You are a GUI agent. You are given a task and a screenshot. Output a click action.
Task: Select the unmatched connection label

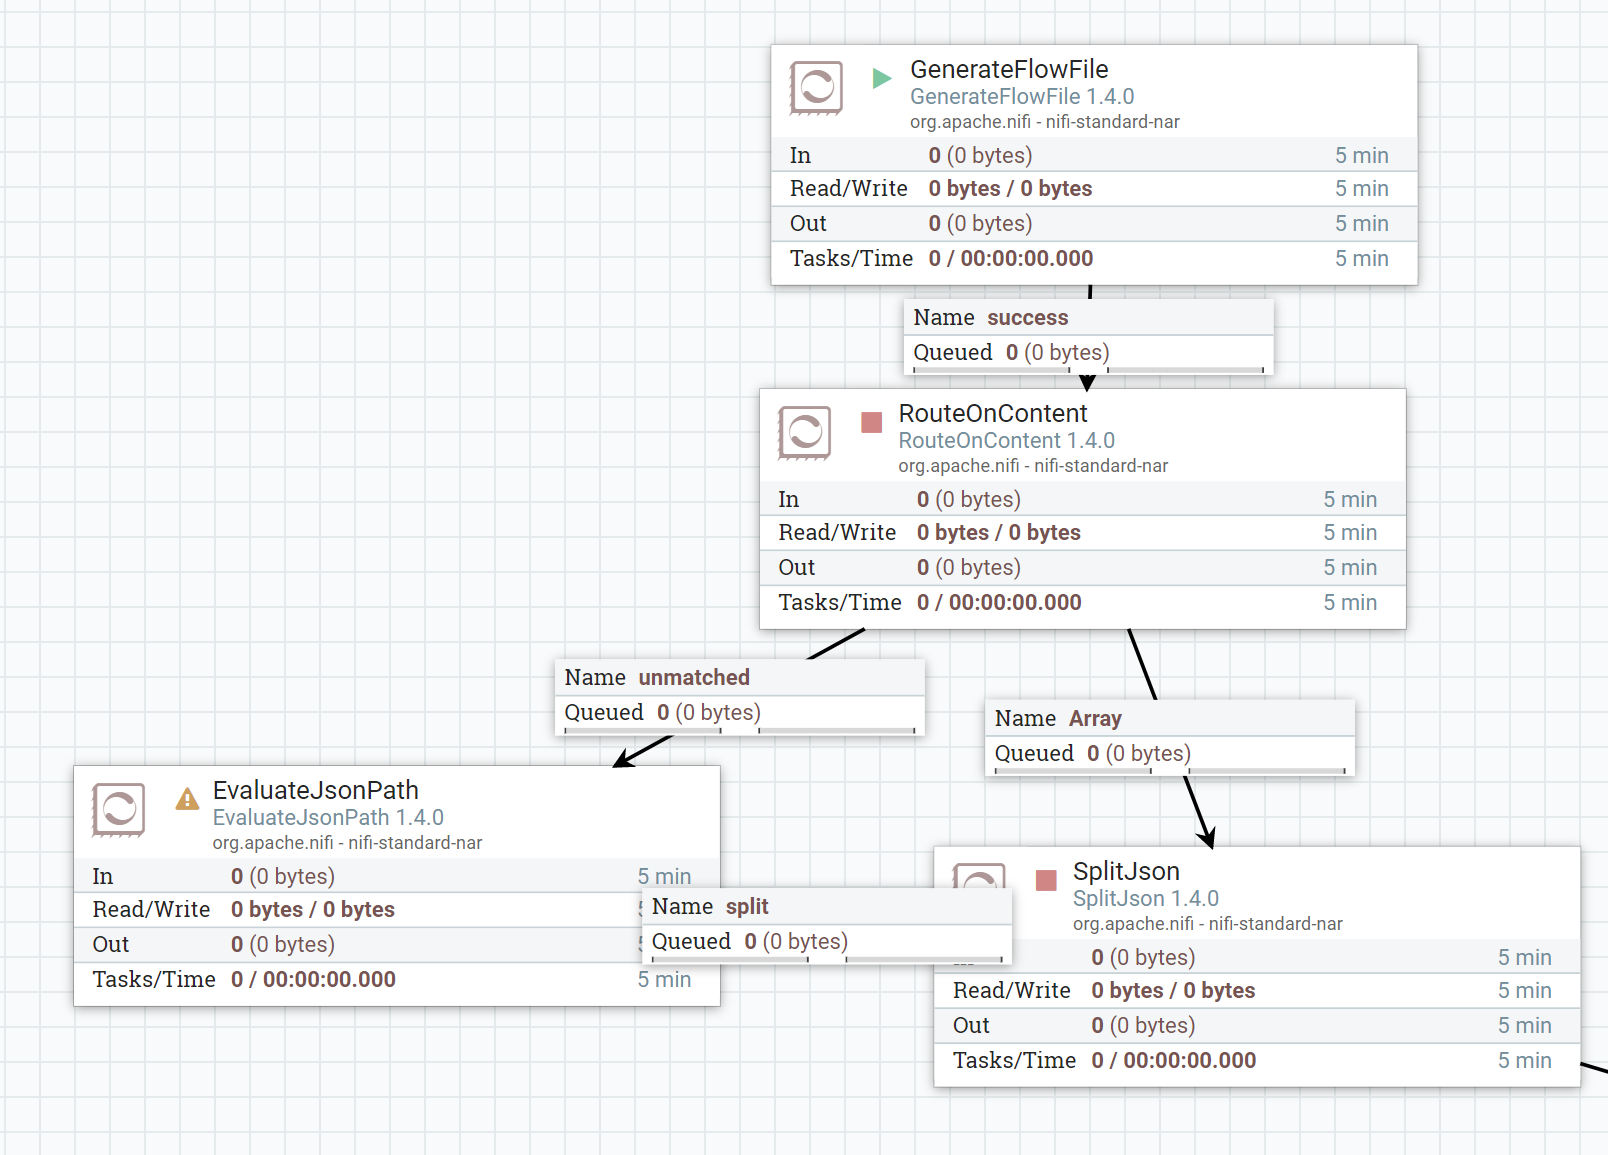(x=692, y=677)
